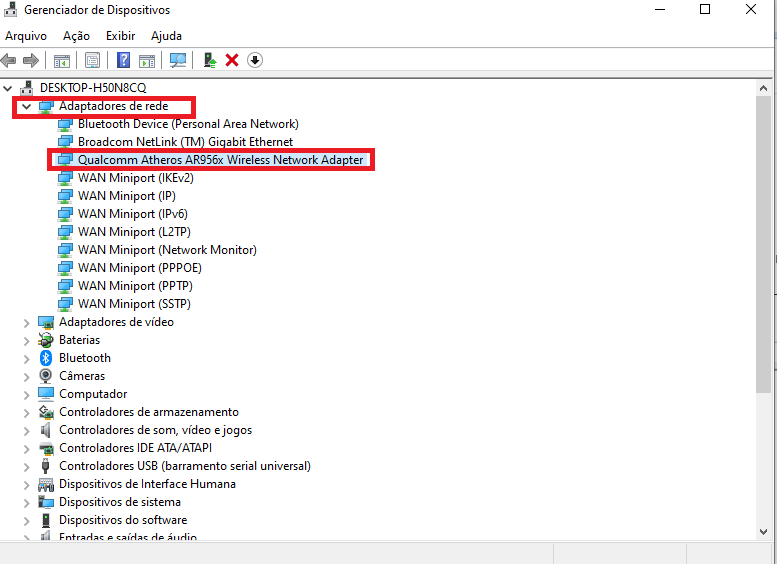Image resolution: width=777 pixels, height=564 pixels.
Task: Open the Ação menu
Action: click(76, 36)
